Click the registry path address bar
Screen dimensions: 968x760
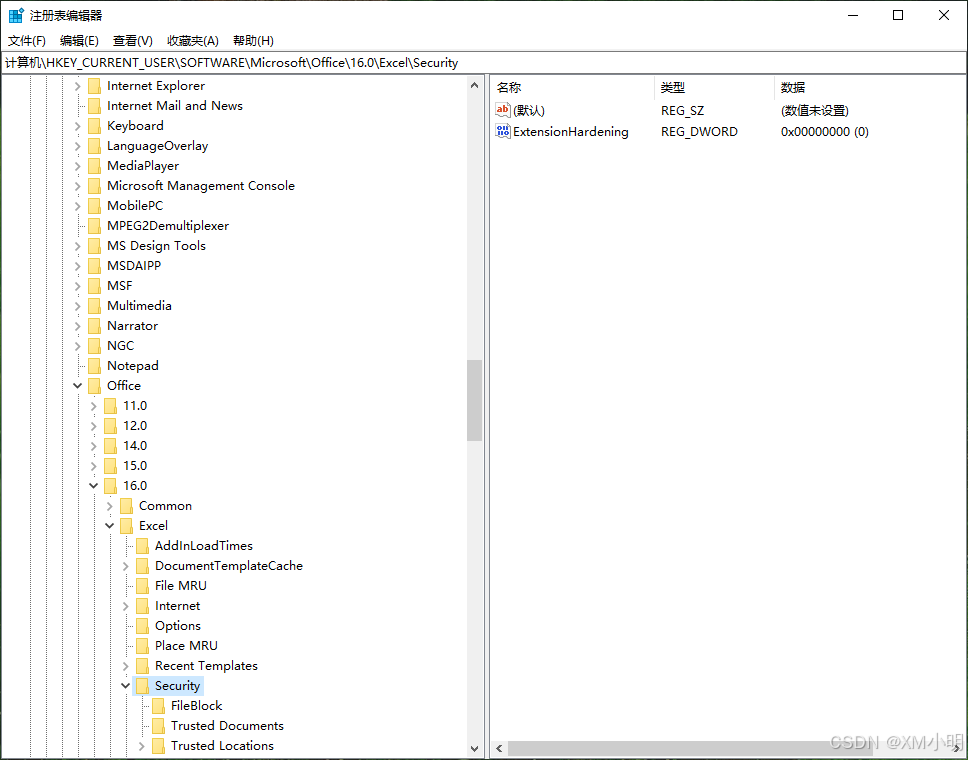point(484,63)
